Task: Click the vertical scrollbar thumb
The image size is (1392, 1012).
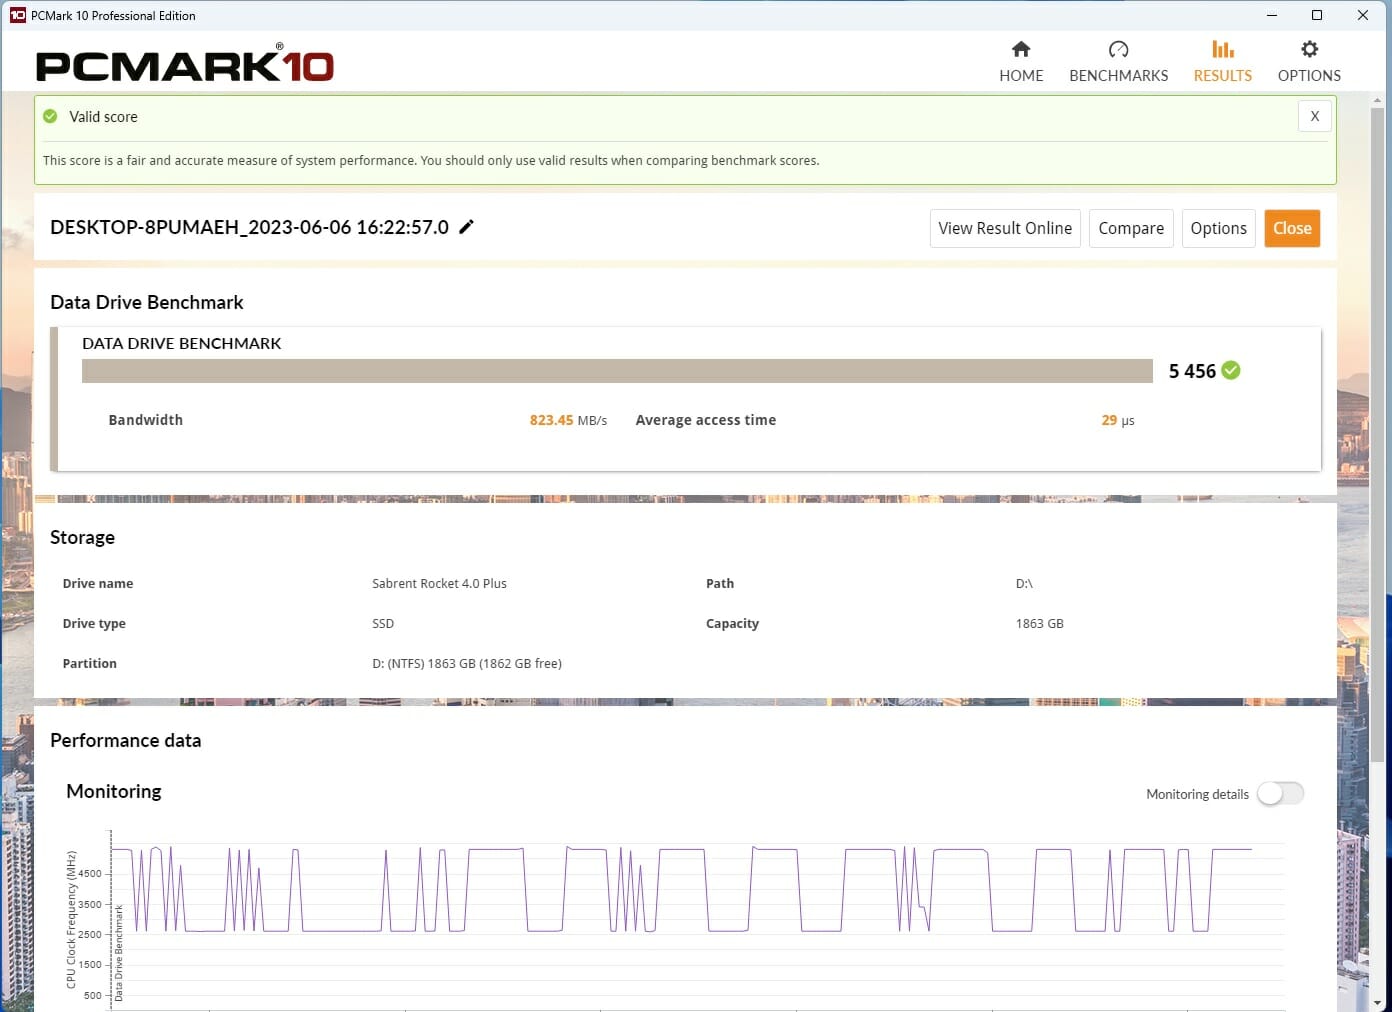Action: 1378,435
